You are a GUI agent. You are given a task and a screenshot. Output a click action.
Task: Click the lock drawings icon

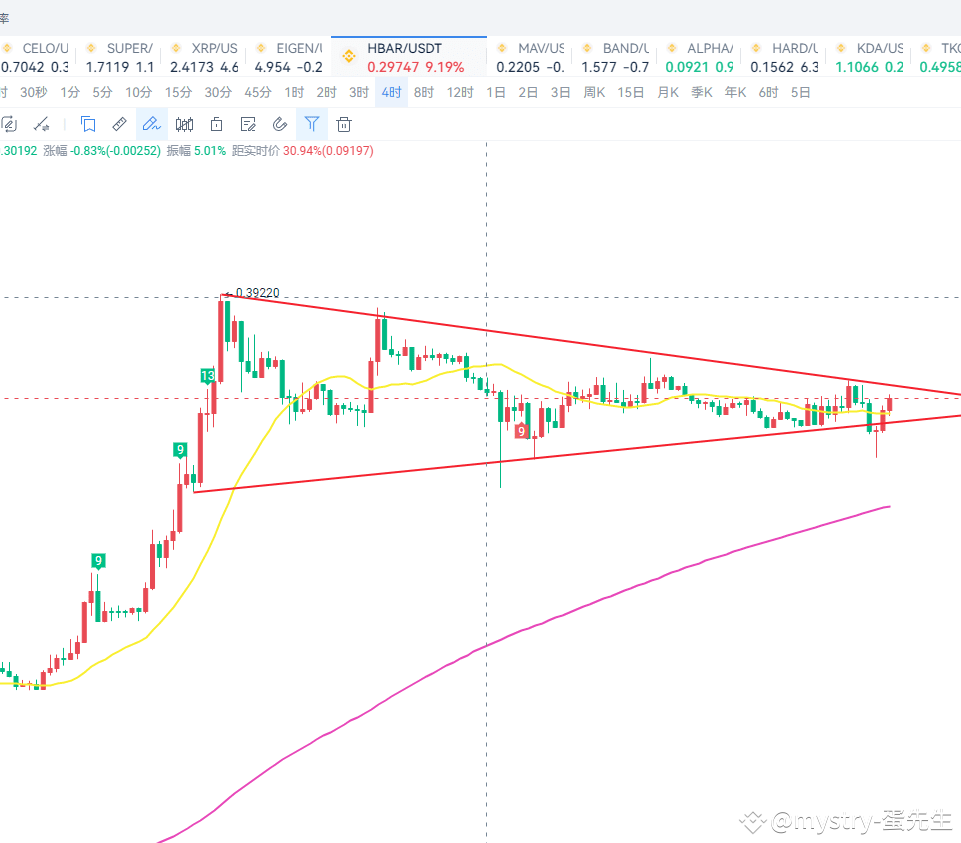tap(216, 124)
